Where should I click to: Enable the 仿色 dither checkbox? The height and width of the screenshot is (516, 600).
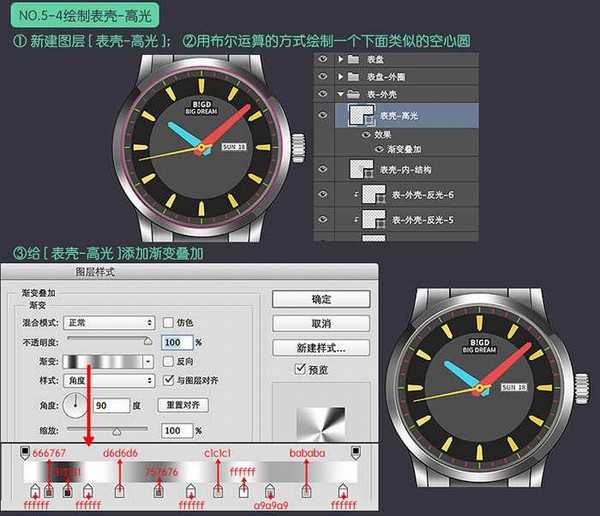[x=167, y=323]
